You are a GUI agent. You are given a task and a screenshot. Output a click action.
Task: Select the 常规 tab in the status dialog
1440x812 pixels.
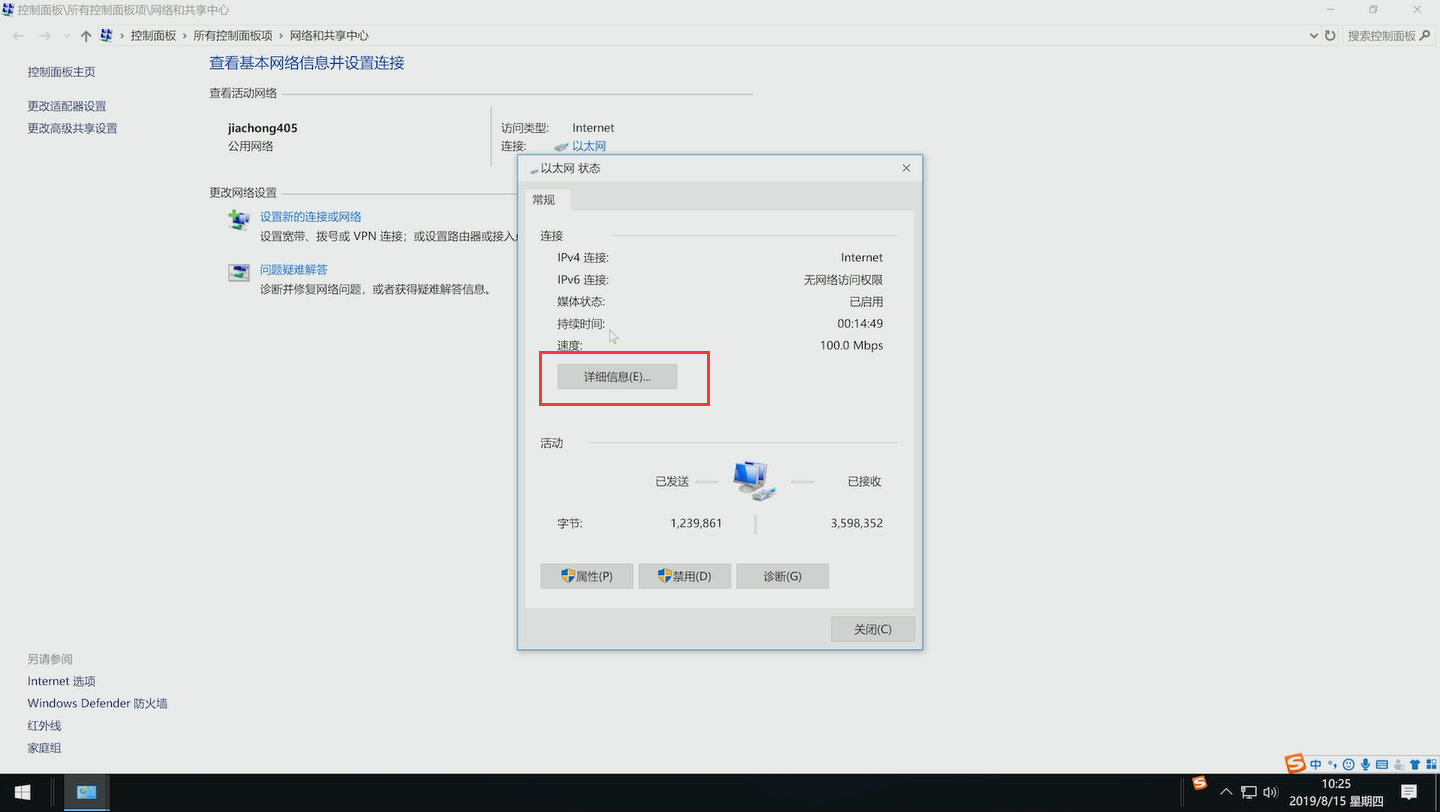pyautogui.click(x=543, y=200)
